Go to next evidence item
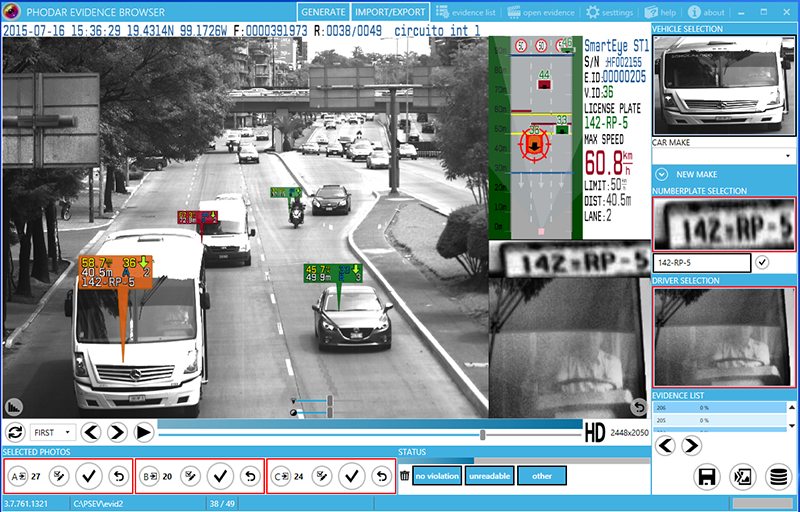 (691, 446)
